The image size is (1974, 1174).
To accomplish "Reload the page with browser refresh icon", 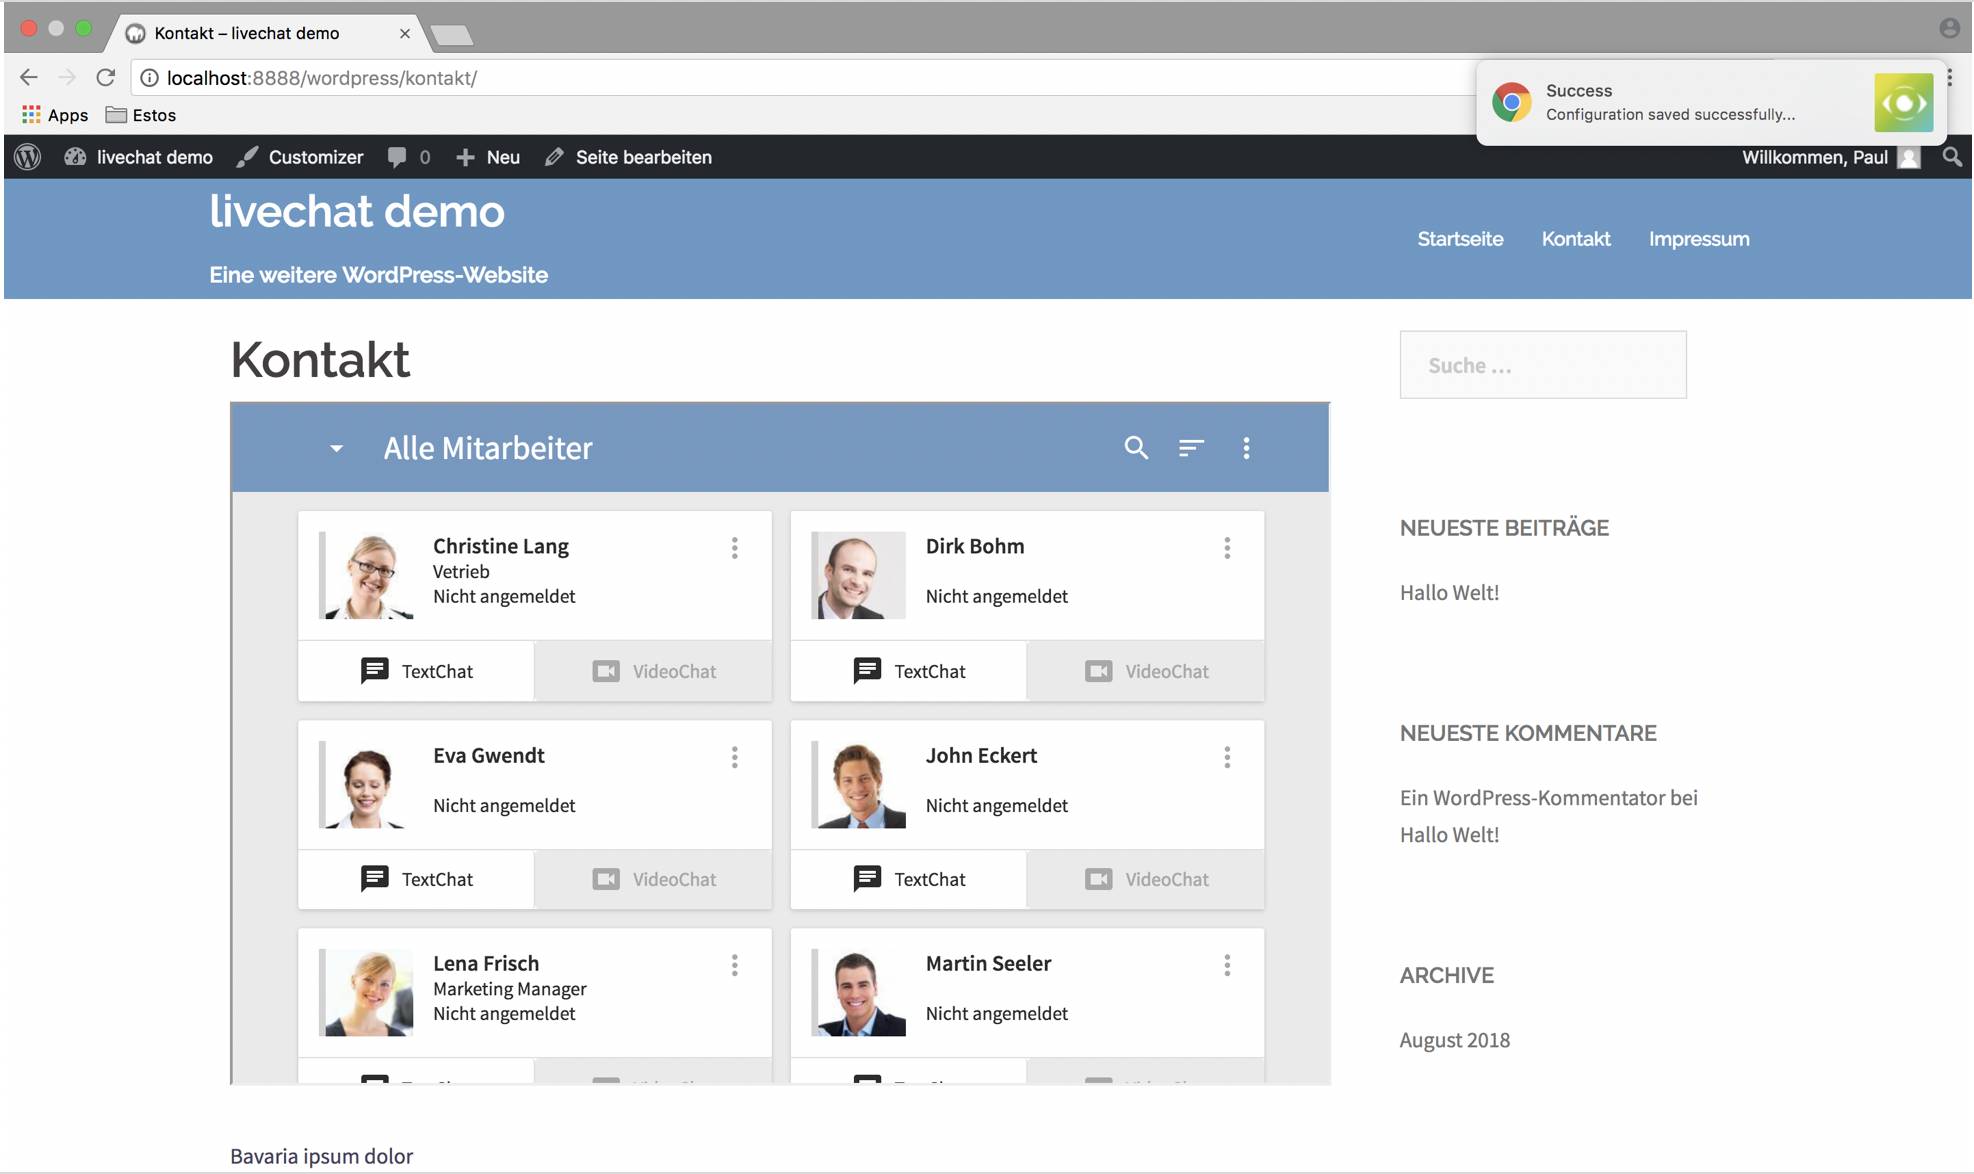I will [106, 77].
